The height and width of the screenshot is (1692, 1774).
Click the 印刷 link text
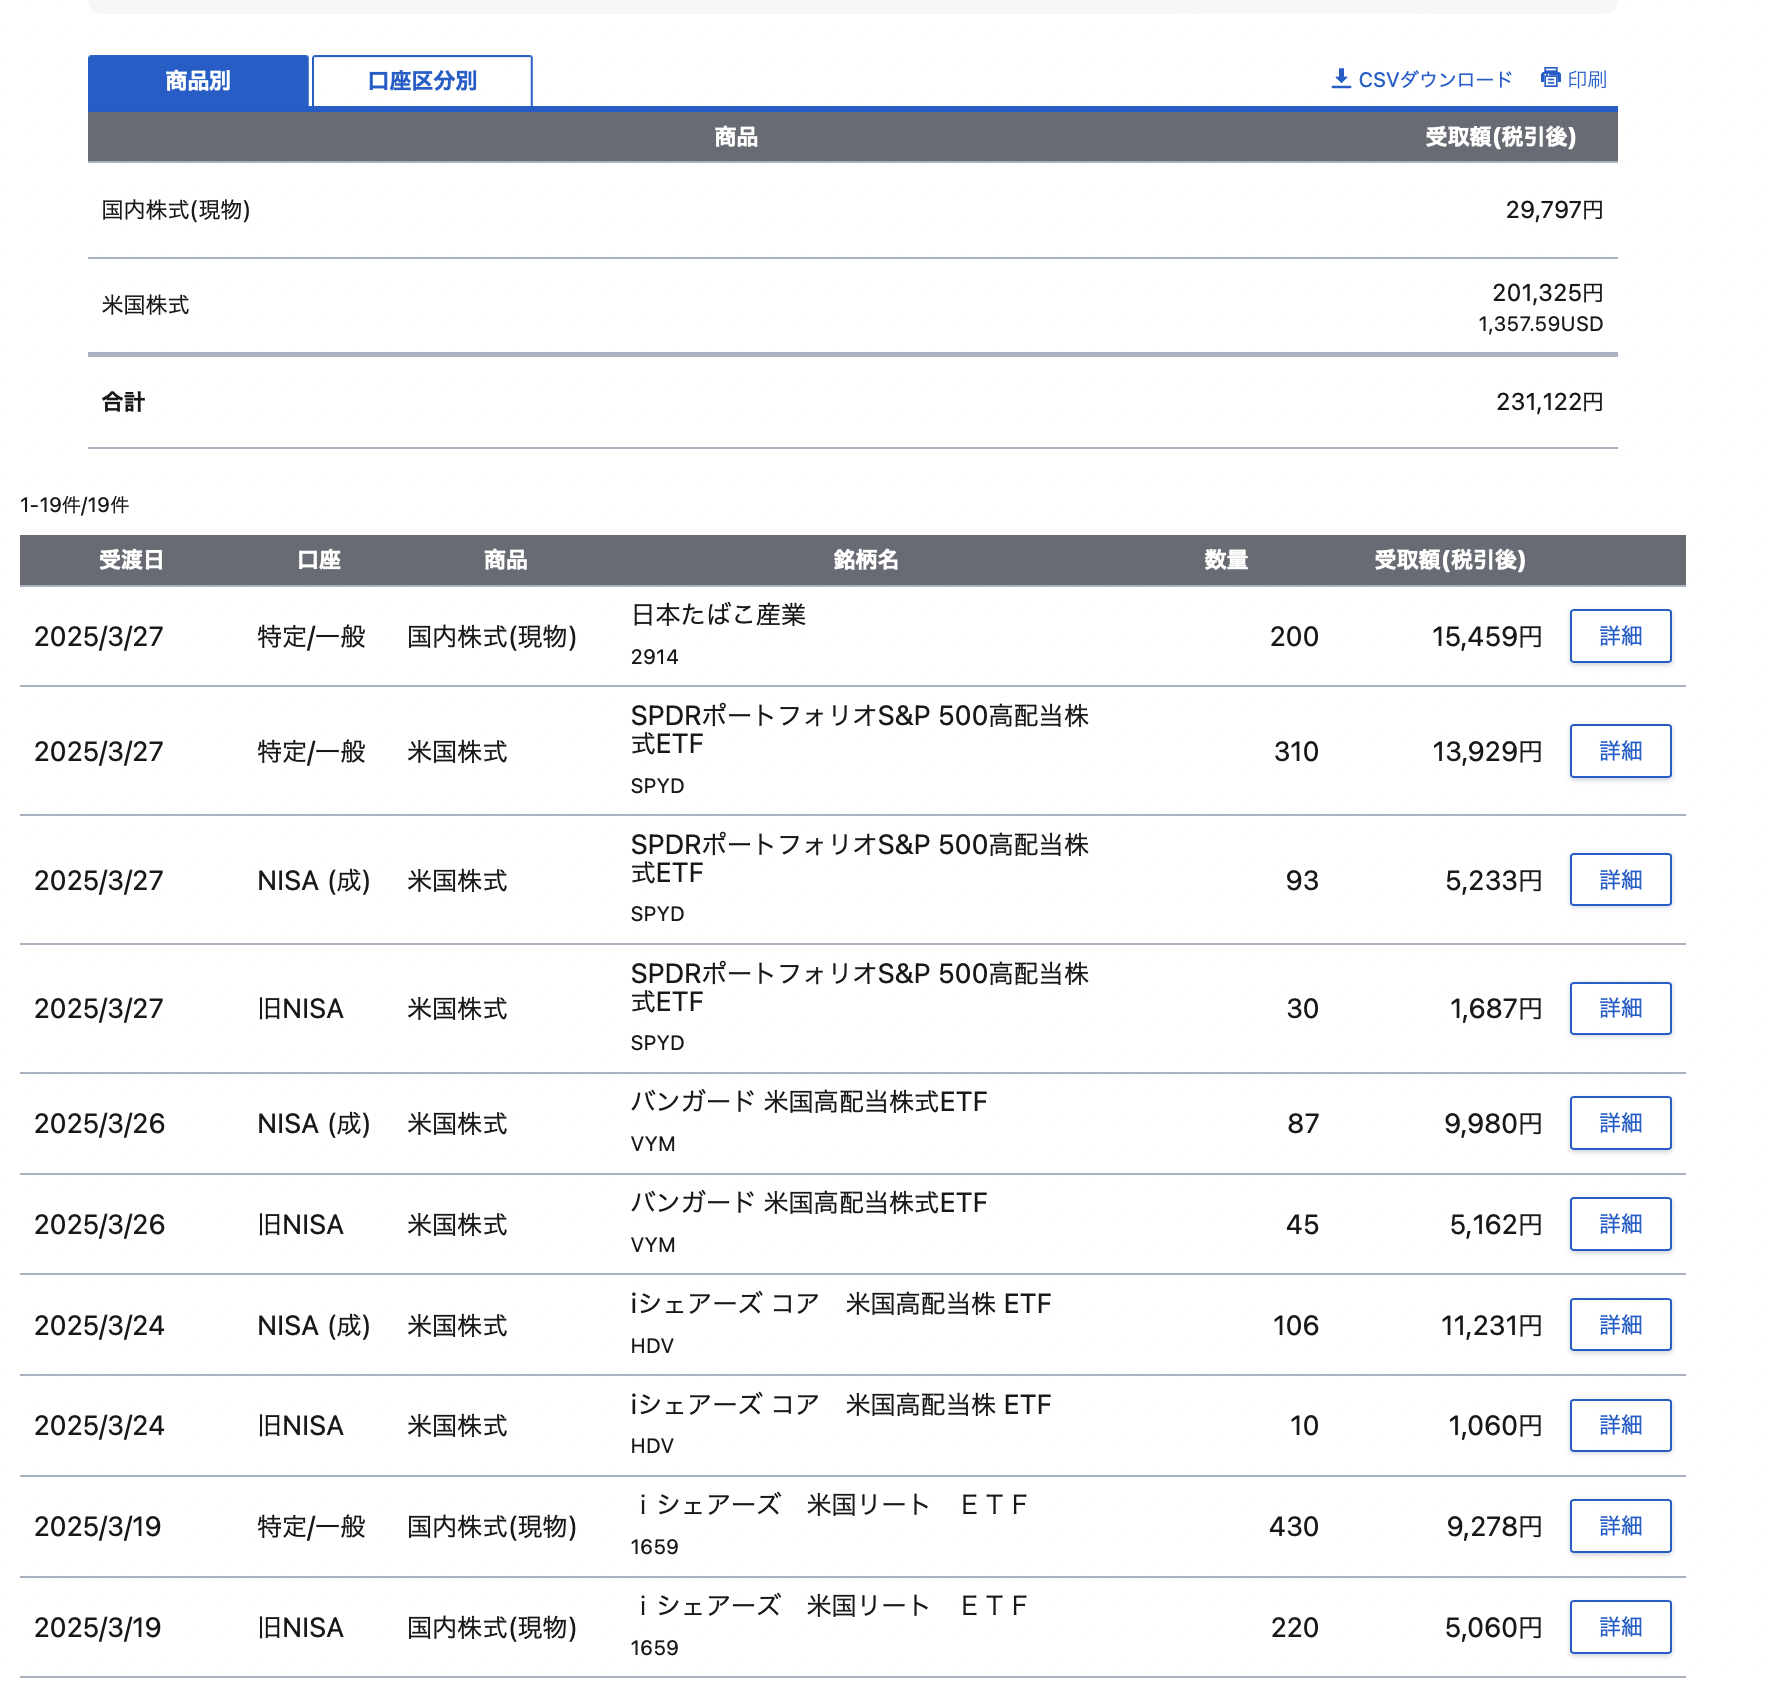tap(1587, 79)
